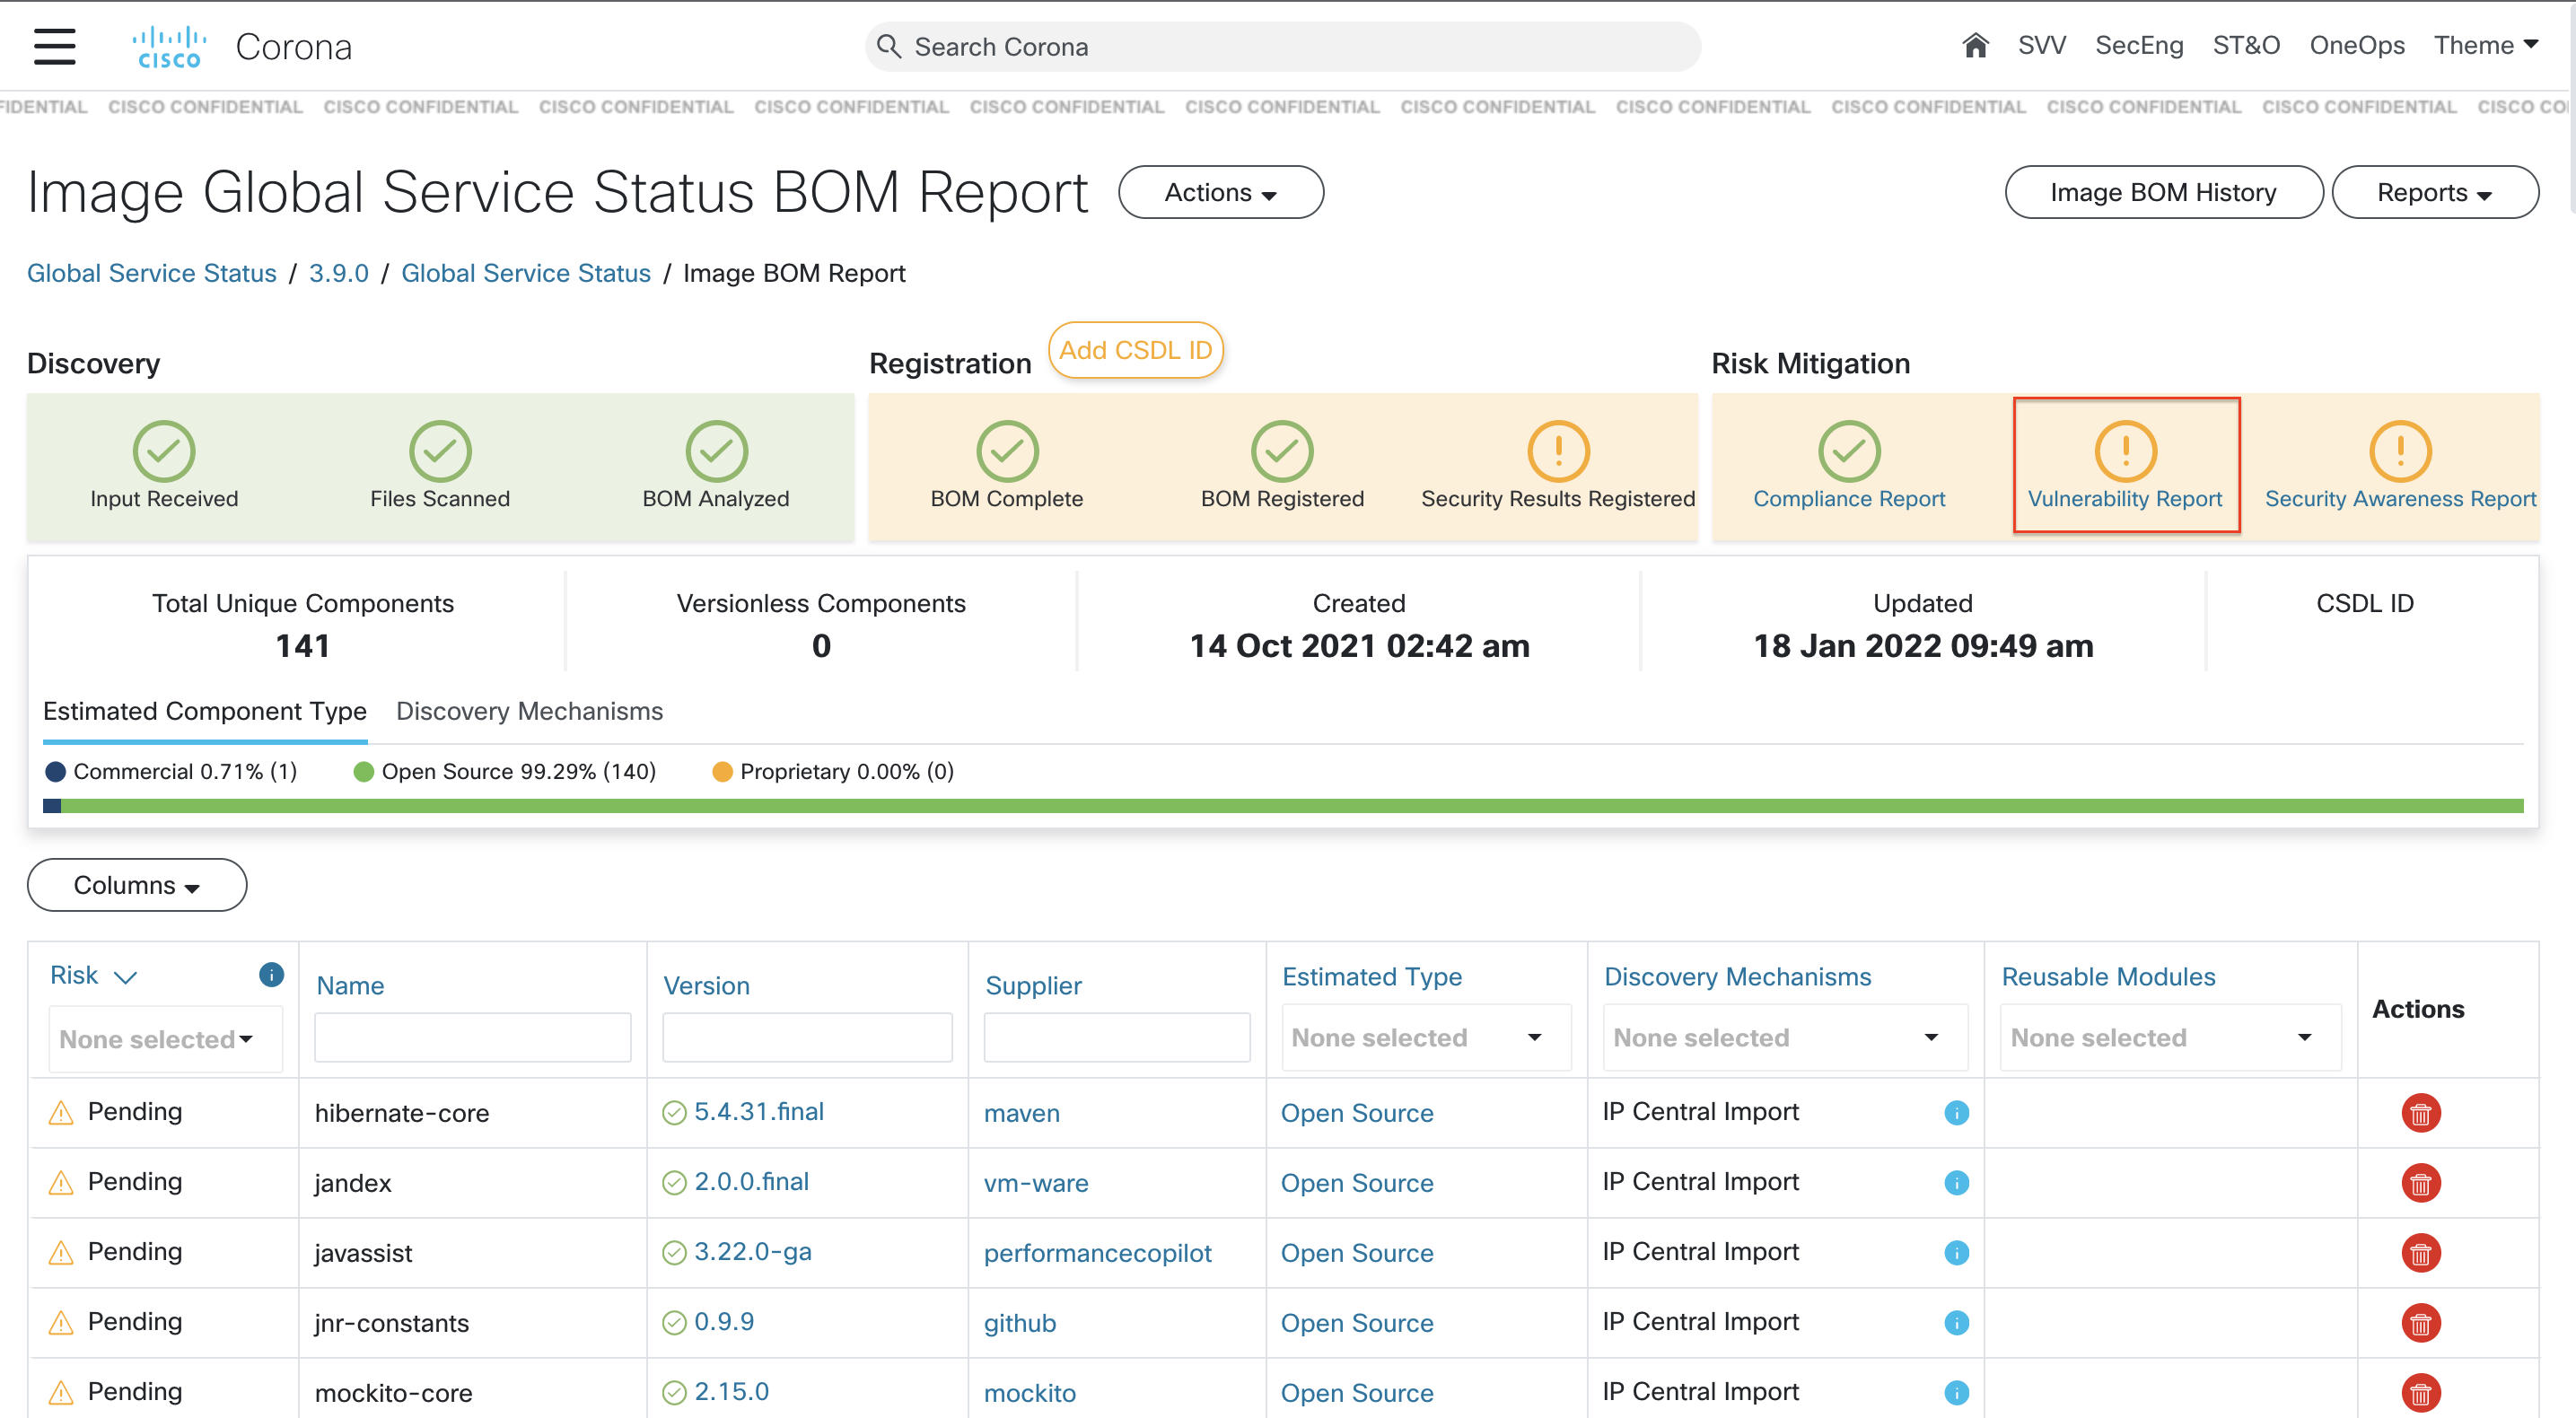Show discovery info for hibernate-core
This screenshot has width=2576, height=1418.
(x=1956, y=1113)
